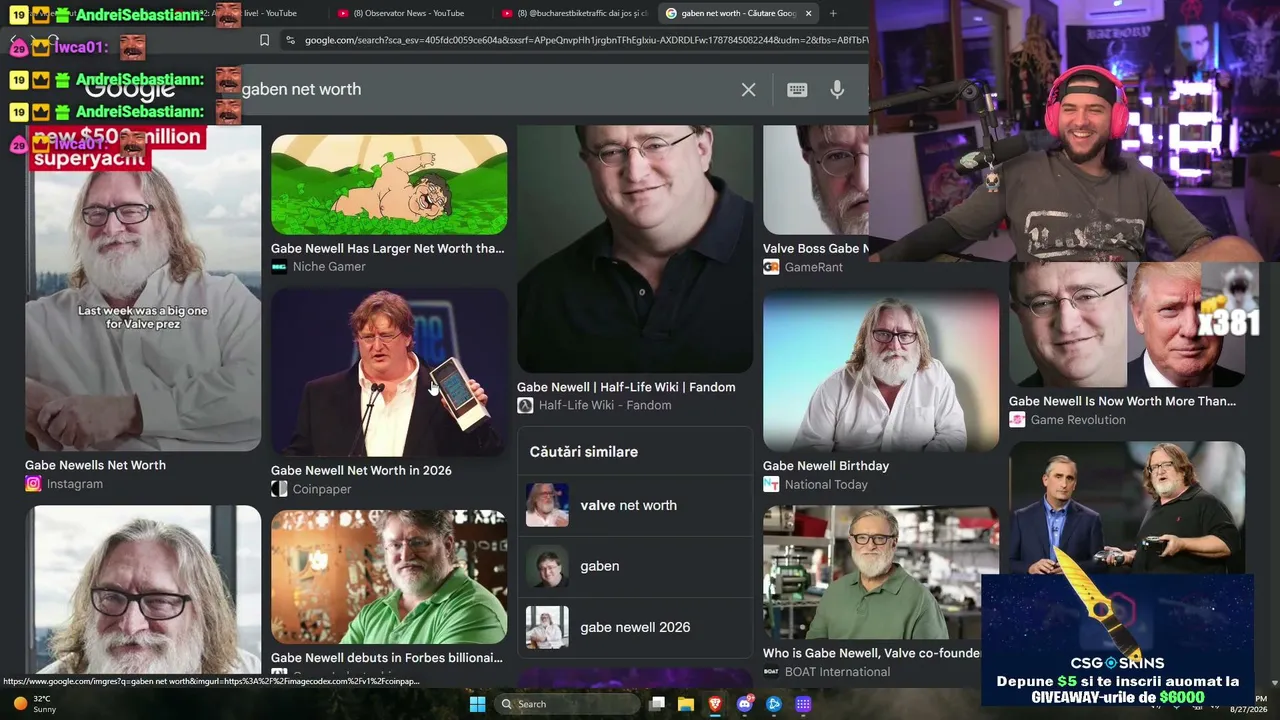1280x720 pixels.
Task: Launch File Explorer from the taskbar
Action: tap(686, 704)
